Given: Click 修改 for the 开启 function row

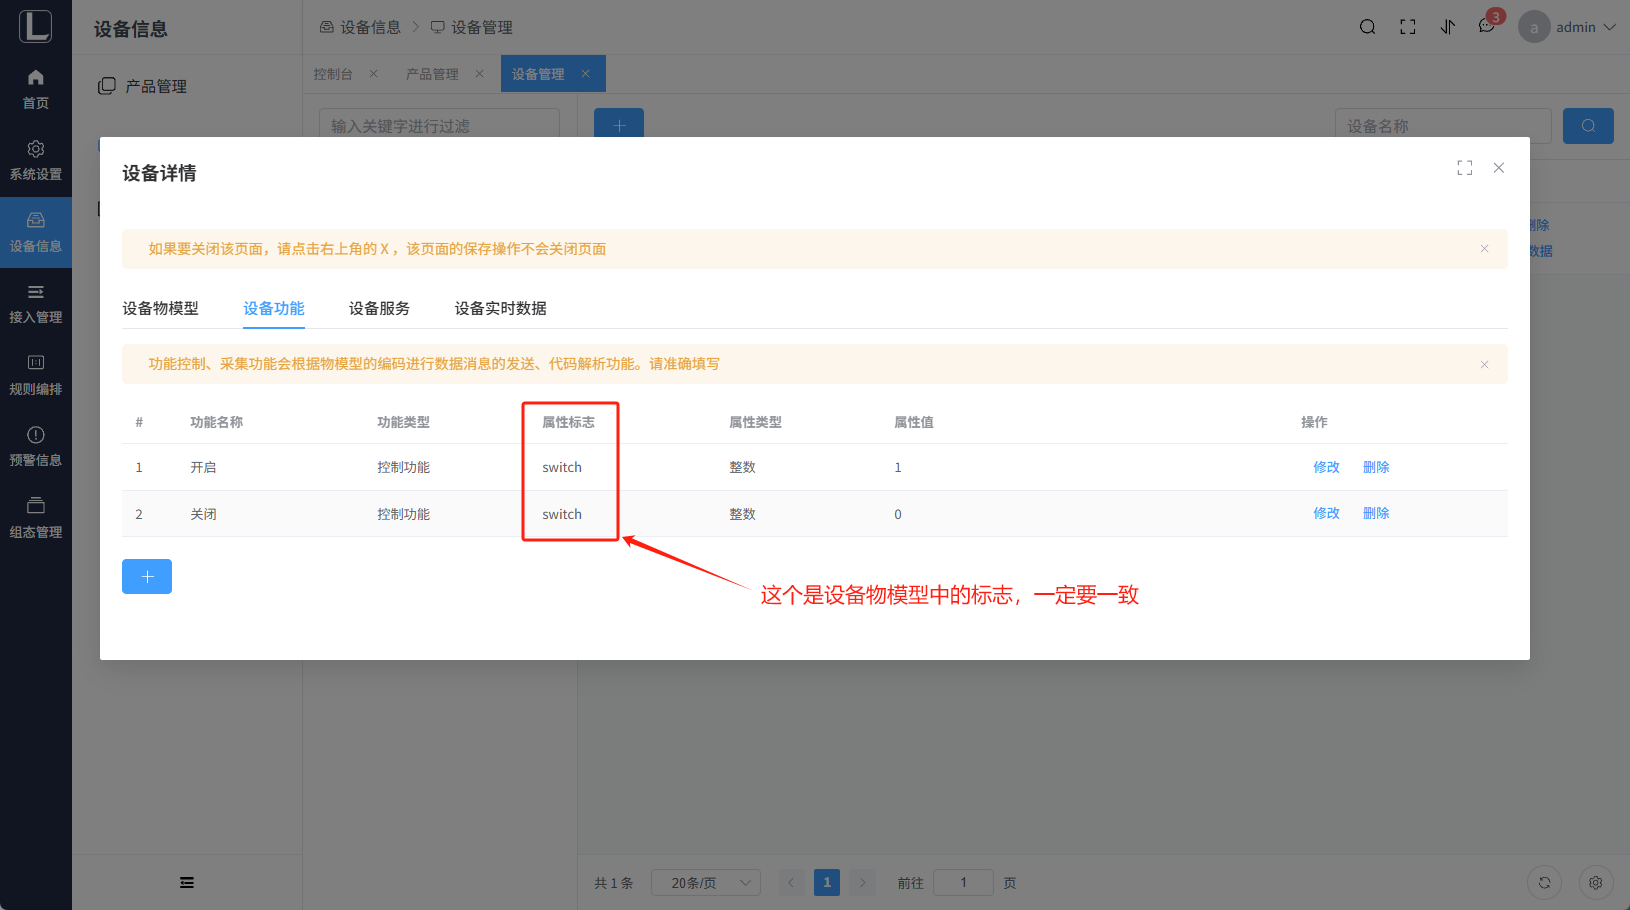Looking at the screenshot, I should [1326, 467].
